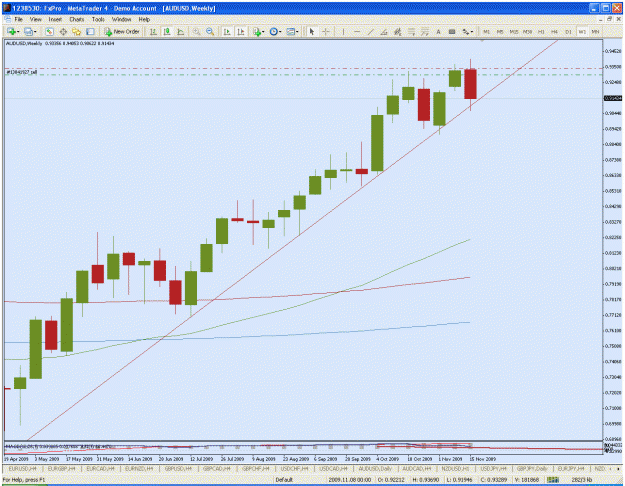Select the Text Label tool
Viewport: 625px width, 486px height.
pos(452,31)
